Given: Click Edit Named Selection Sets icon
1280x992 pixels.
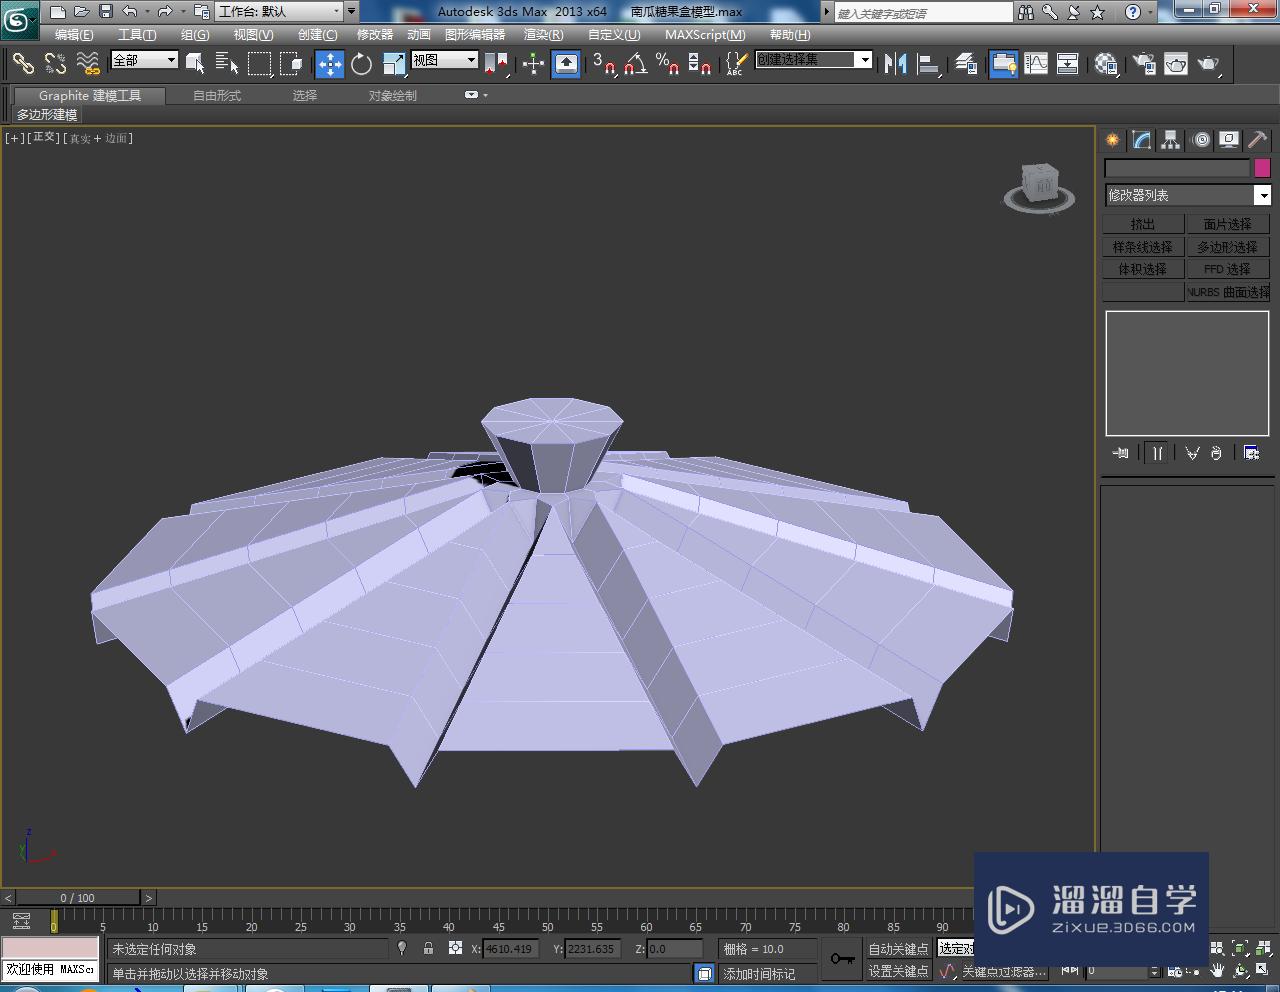Looking at the screenshot, I should [735, 64].
